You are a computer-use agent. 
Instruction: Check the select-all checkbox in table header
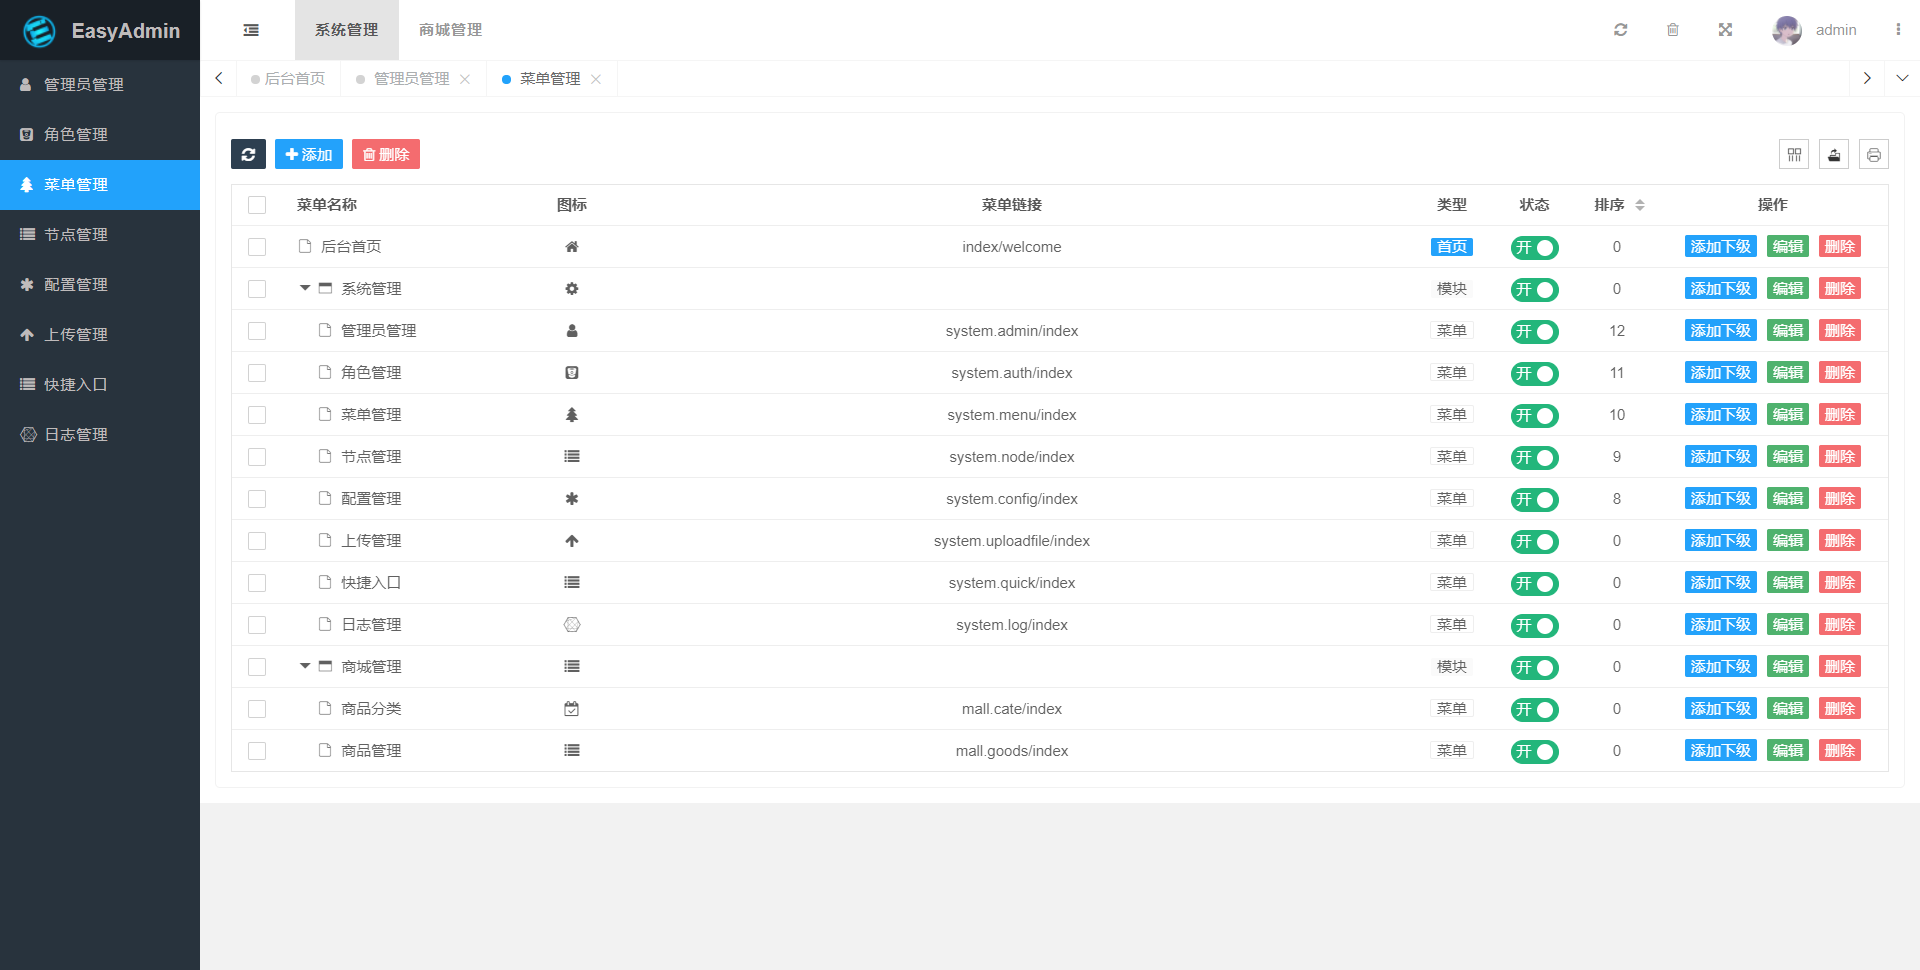tap(257, 204)
